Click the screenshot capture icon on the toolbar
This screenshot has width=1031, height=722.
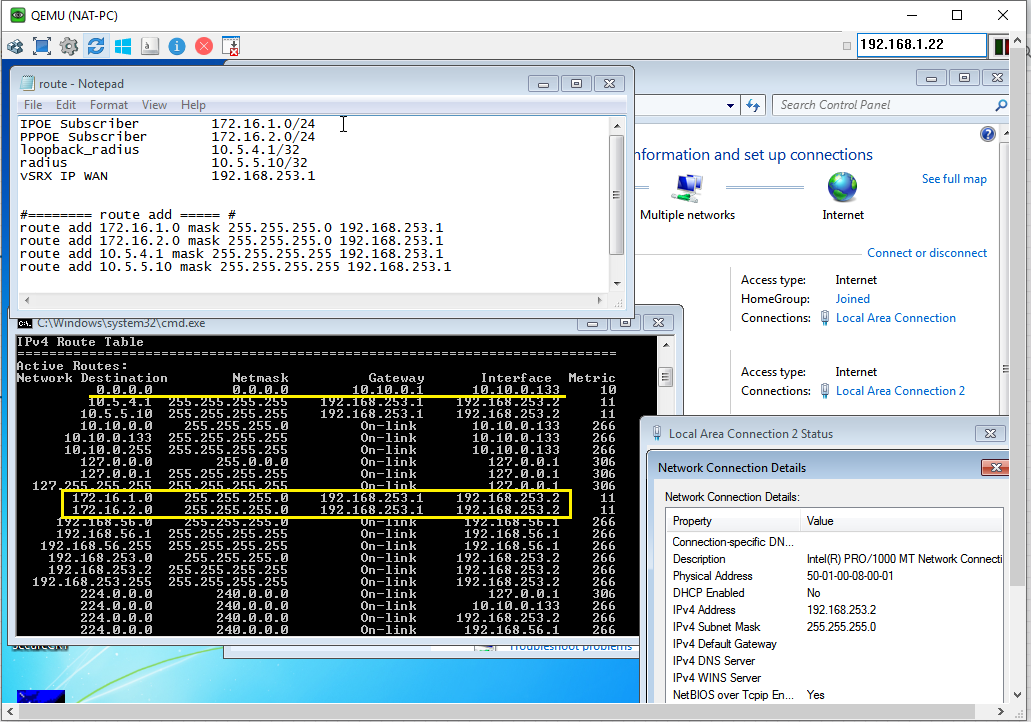click(x=229, y=46)
